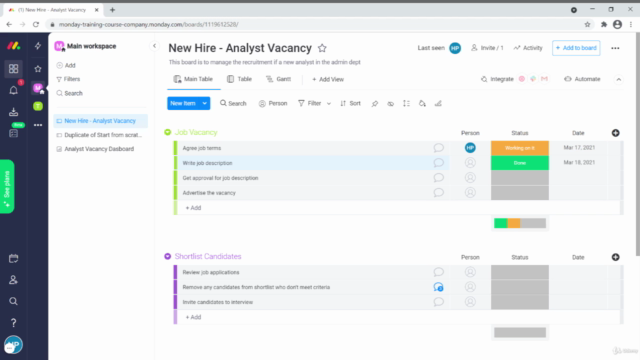Collapse the workspace sidebar panel
Screen dimensions: 640x360
click(x=154, y=46)
